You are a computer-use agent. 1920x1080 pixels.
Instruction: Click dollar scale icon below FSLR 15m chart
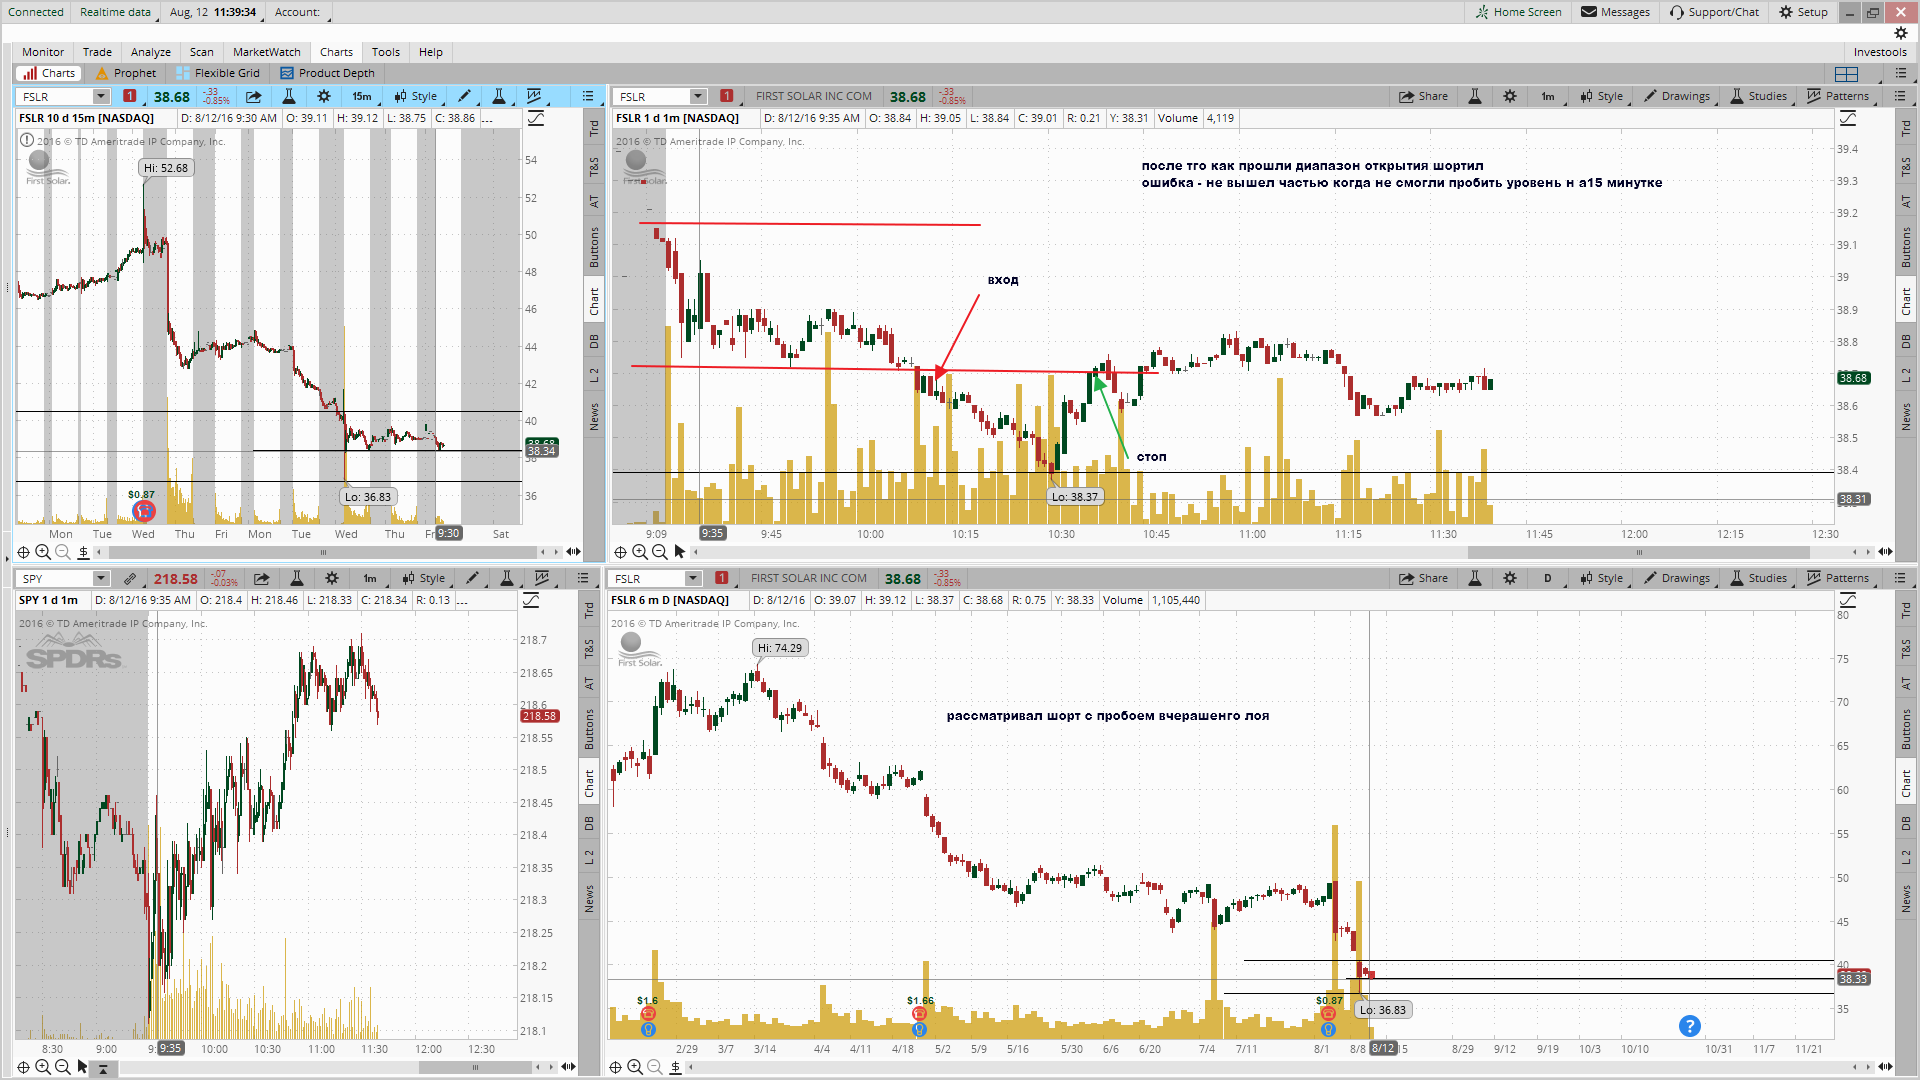tap(83, 552)
